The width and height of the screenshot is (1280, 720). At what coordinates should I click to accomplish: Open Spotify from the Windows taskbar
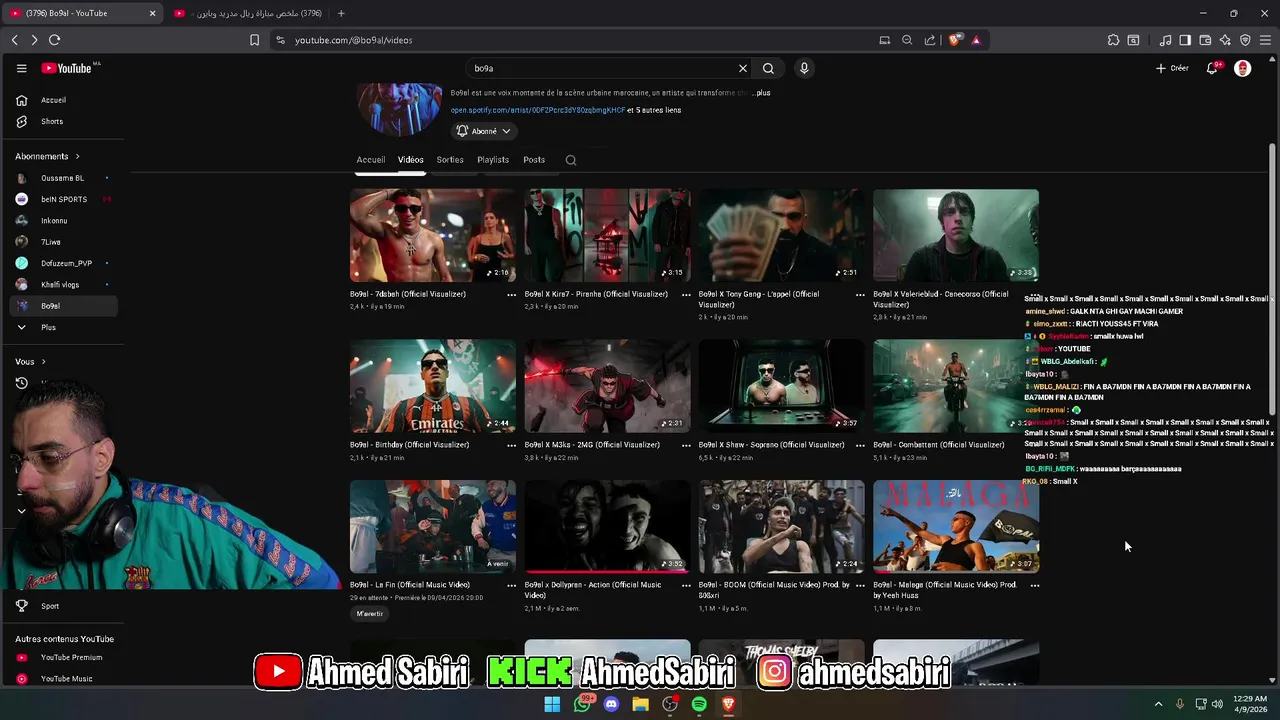(x=699, y=704)
